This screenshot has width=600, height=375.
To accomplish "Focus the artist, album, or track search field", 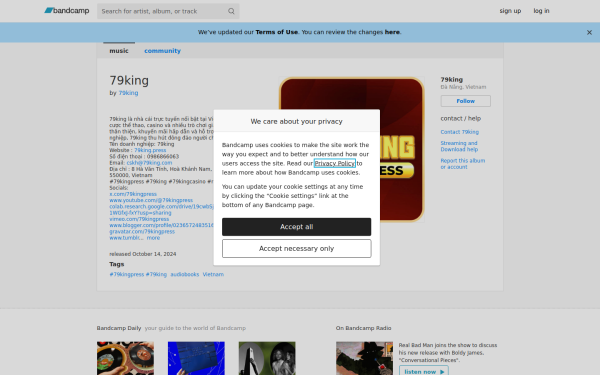I will [x=168, y=11].
